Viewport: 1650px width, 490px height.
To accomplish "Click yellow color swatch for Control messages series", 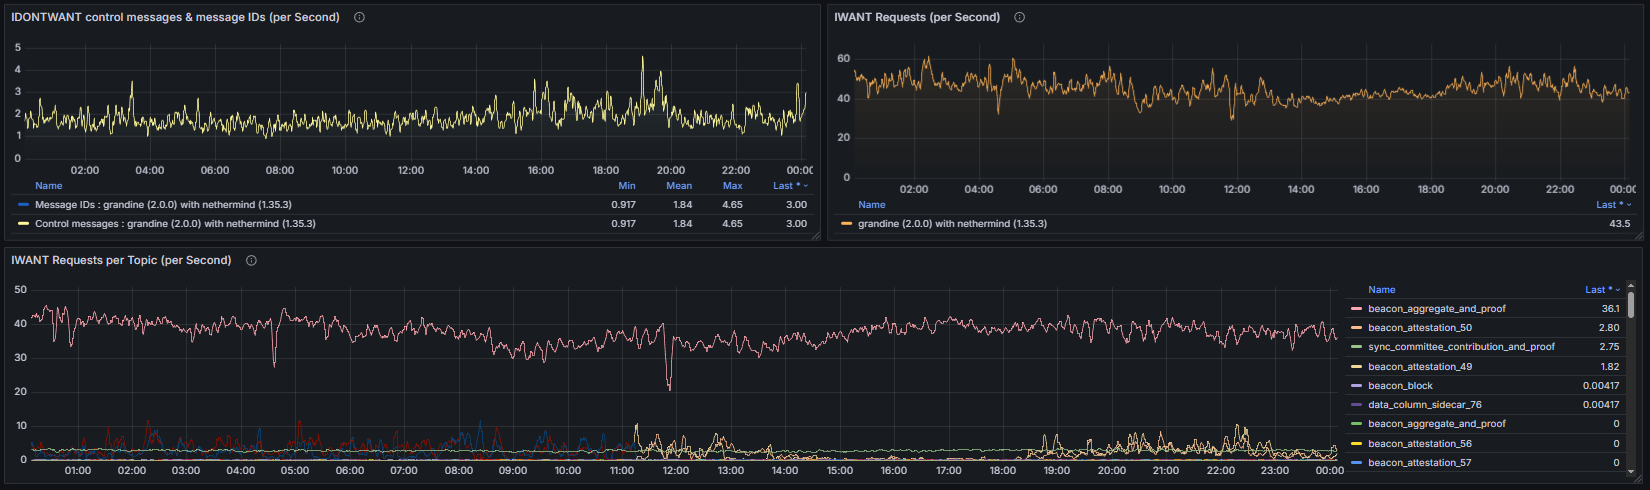I will tap(24, 224).
